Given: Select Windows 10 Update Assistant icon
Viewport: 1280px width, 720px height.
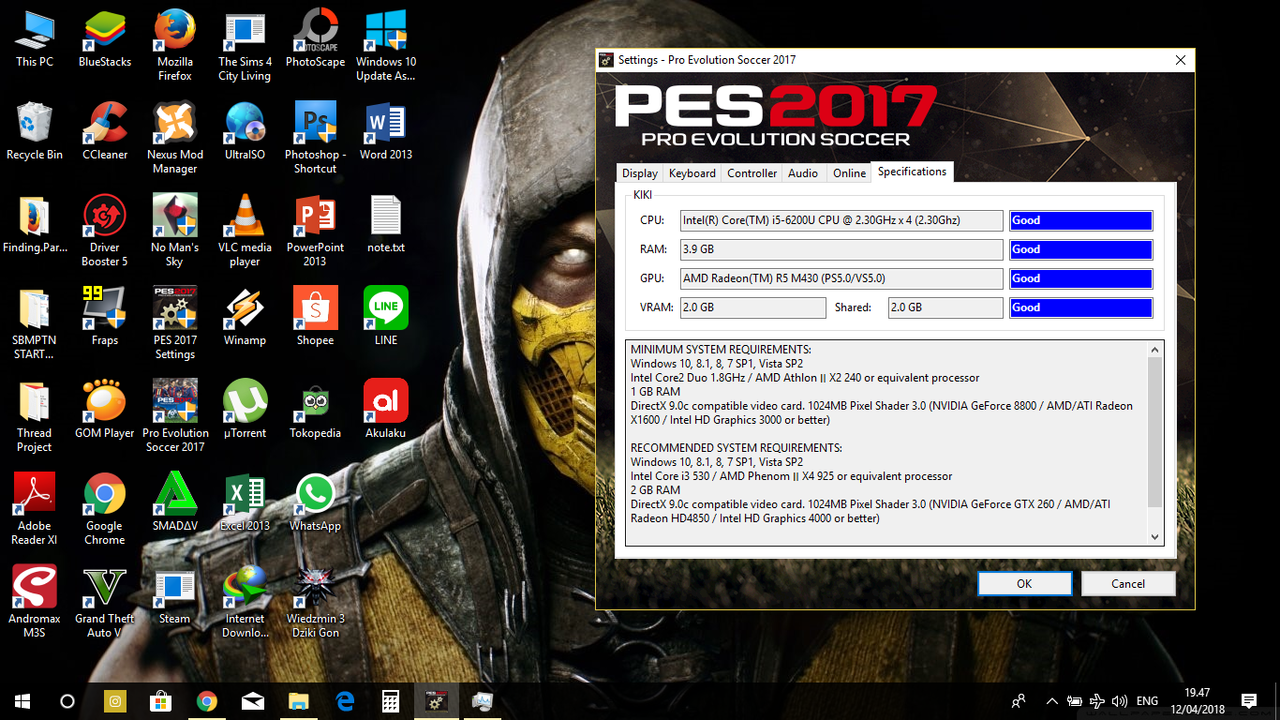Looking at the screenshot, I should [x=385, y=46].
